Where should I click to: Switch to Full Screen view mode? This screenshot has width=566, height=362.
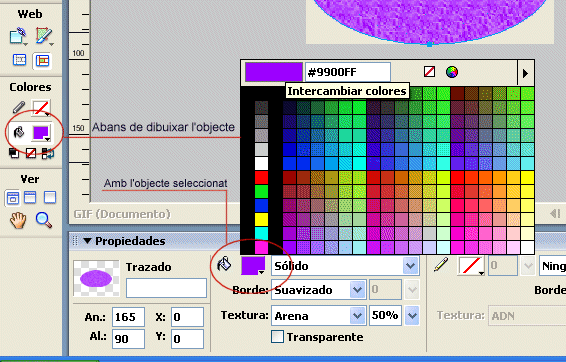50,197
